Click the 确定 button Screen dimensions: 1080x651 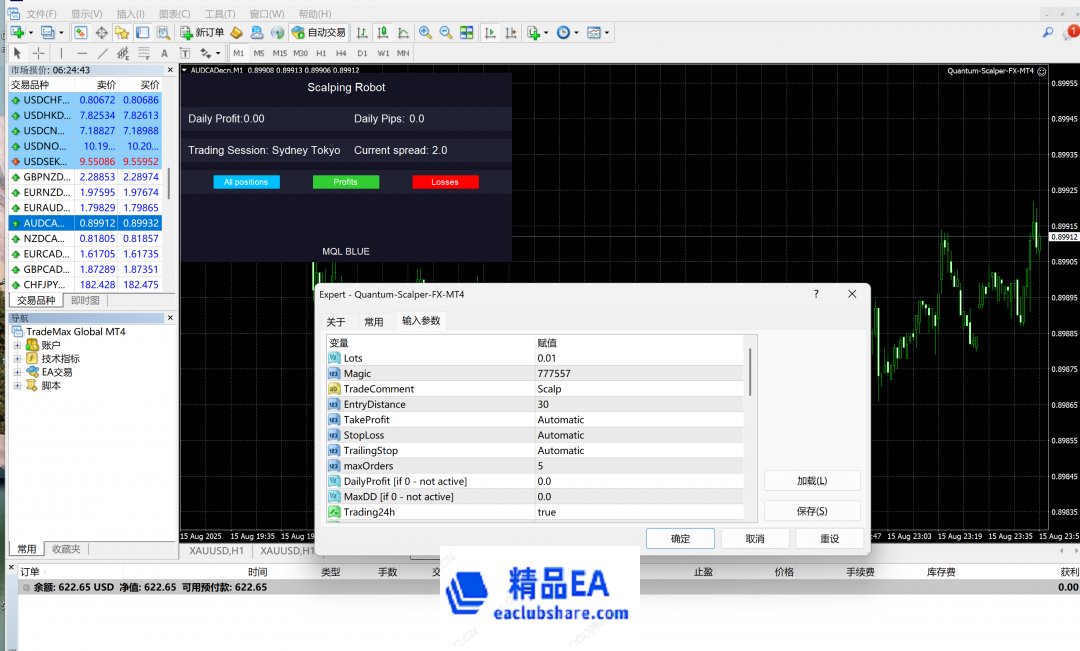pos(680,539)
